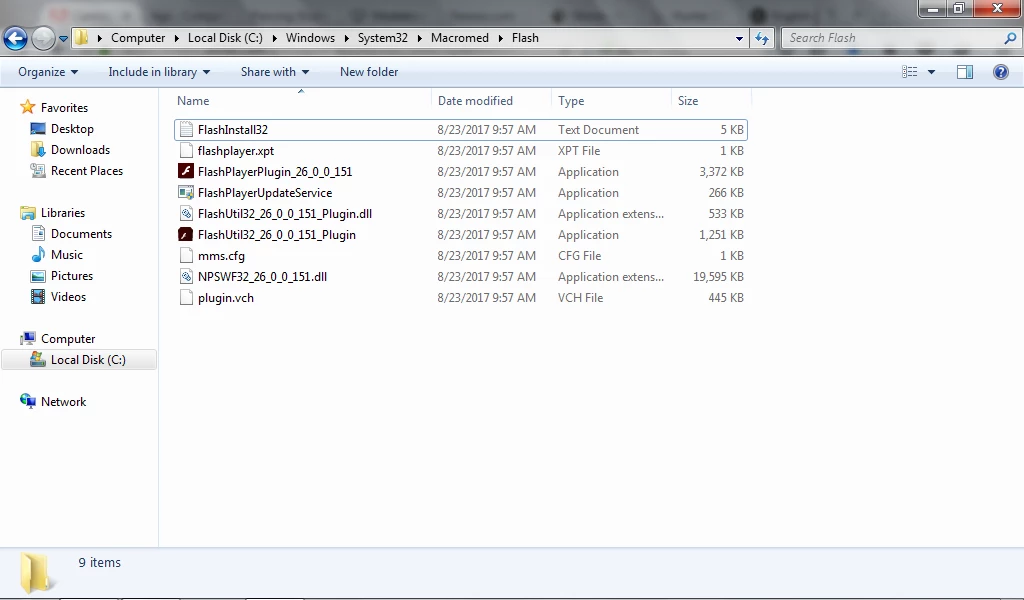Image resolution: width=1024 pixels, height=600 pixels.
Task: Expand the arrow after Macromed breadcrumb
Action: 501,38
